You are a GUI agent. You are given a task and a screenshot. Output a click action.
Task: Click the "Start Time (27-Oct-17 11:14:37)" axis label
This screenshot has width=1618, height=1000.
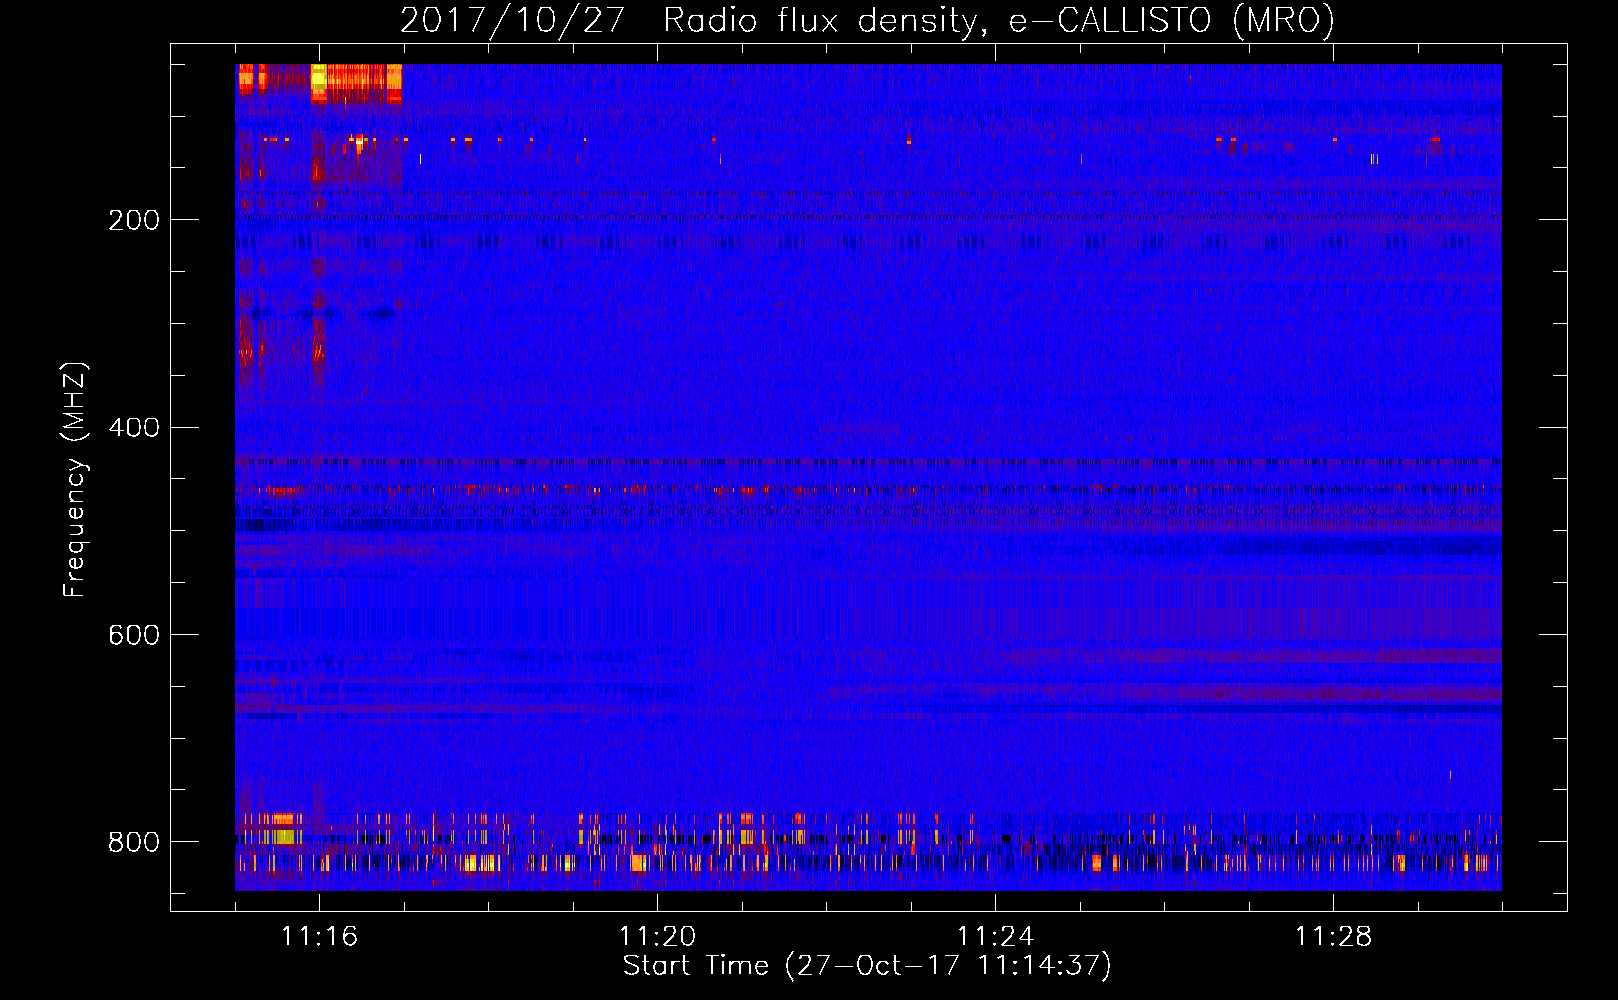pos(867,966)
